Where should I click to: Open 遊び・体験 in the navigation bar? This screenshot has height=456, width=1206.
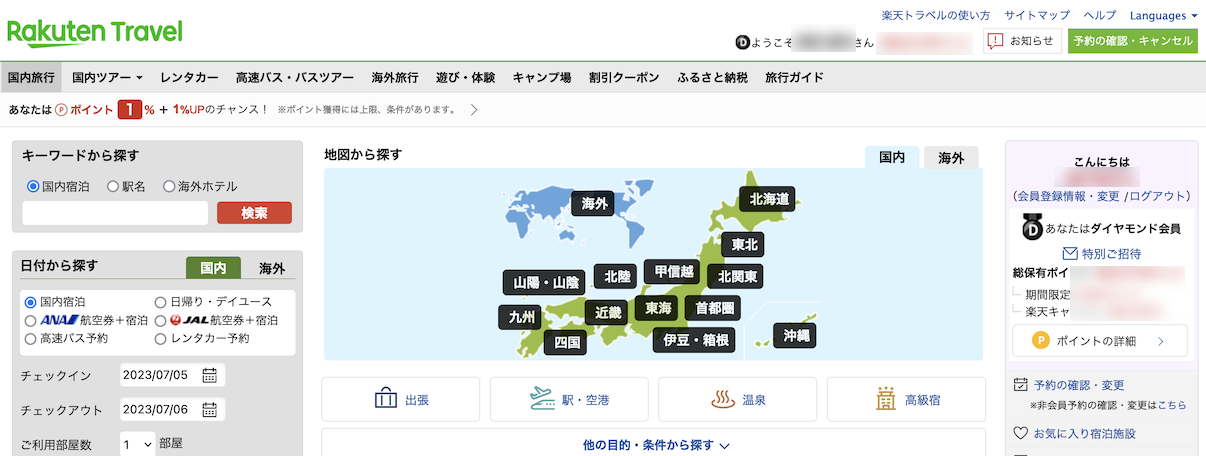tap(465, 77)
